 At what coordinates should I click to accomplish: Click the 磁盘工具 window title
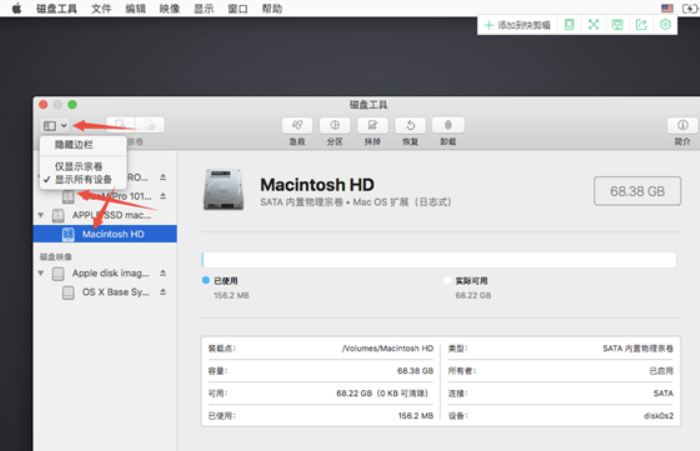(368, 105)
